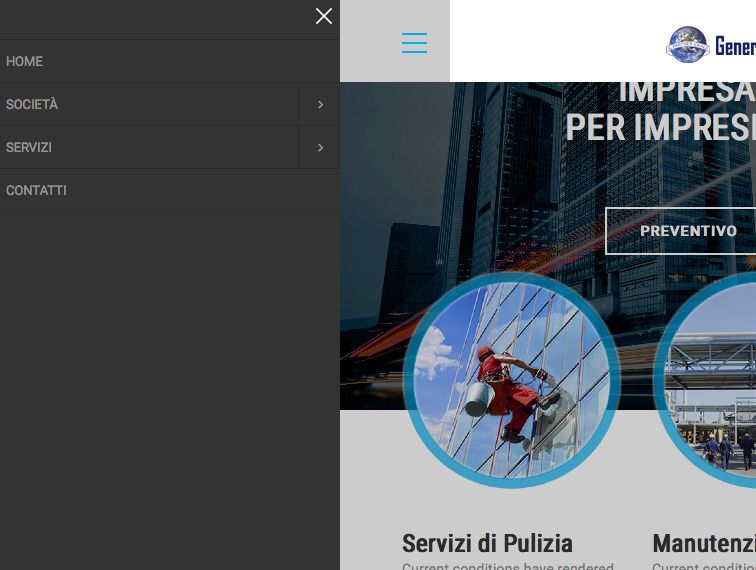Open the Manutenzi... heading link
Image resolution: width=756 pixels, height=570 pixels.
click(x=704, y=543)
